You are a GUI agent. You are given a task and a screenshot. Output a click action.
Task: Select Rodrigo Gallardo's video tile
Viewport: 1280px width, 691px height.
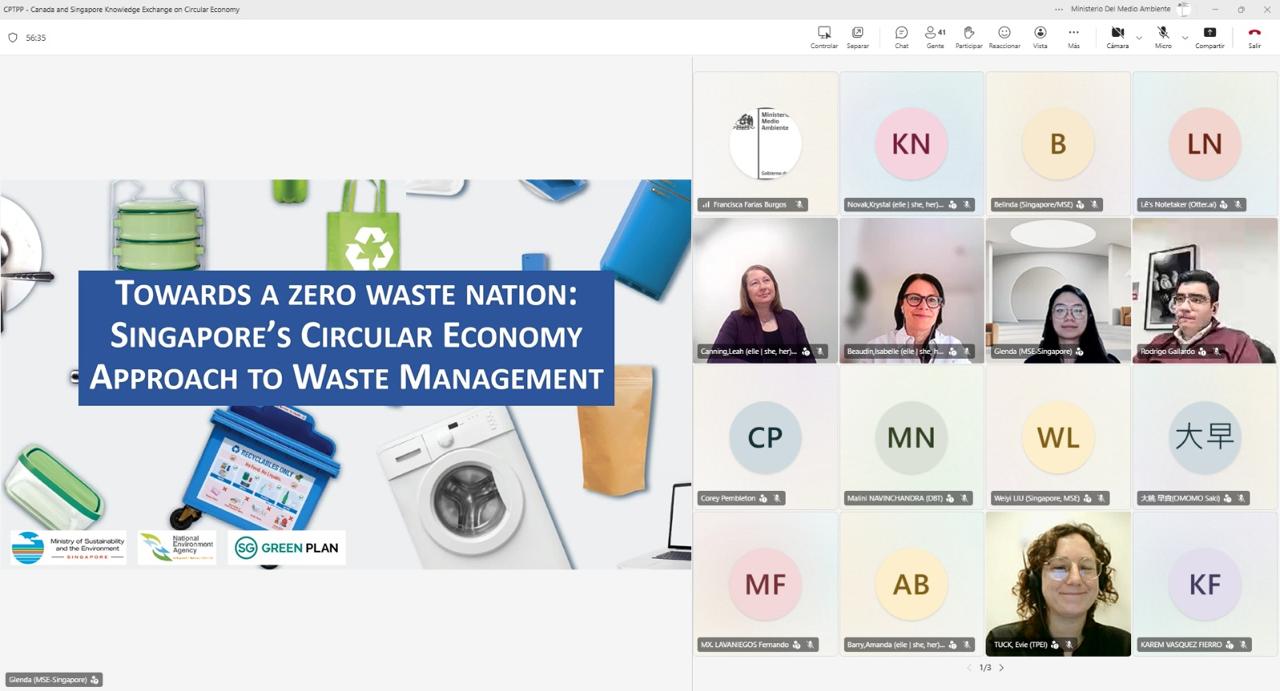(x=1205, y=290)
